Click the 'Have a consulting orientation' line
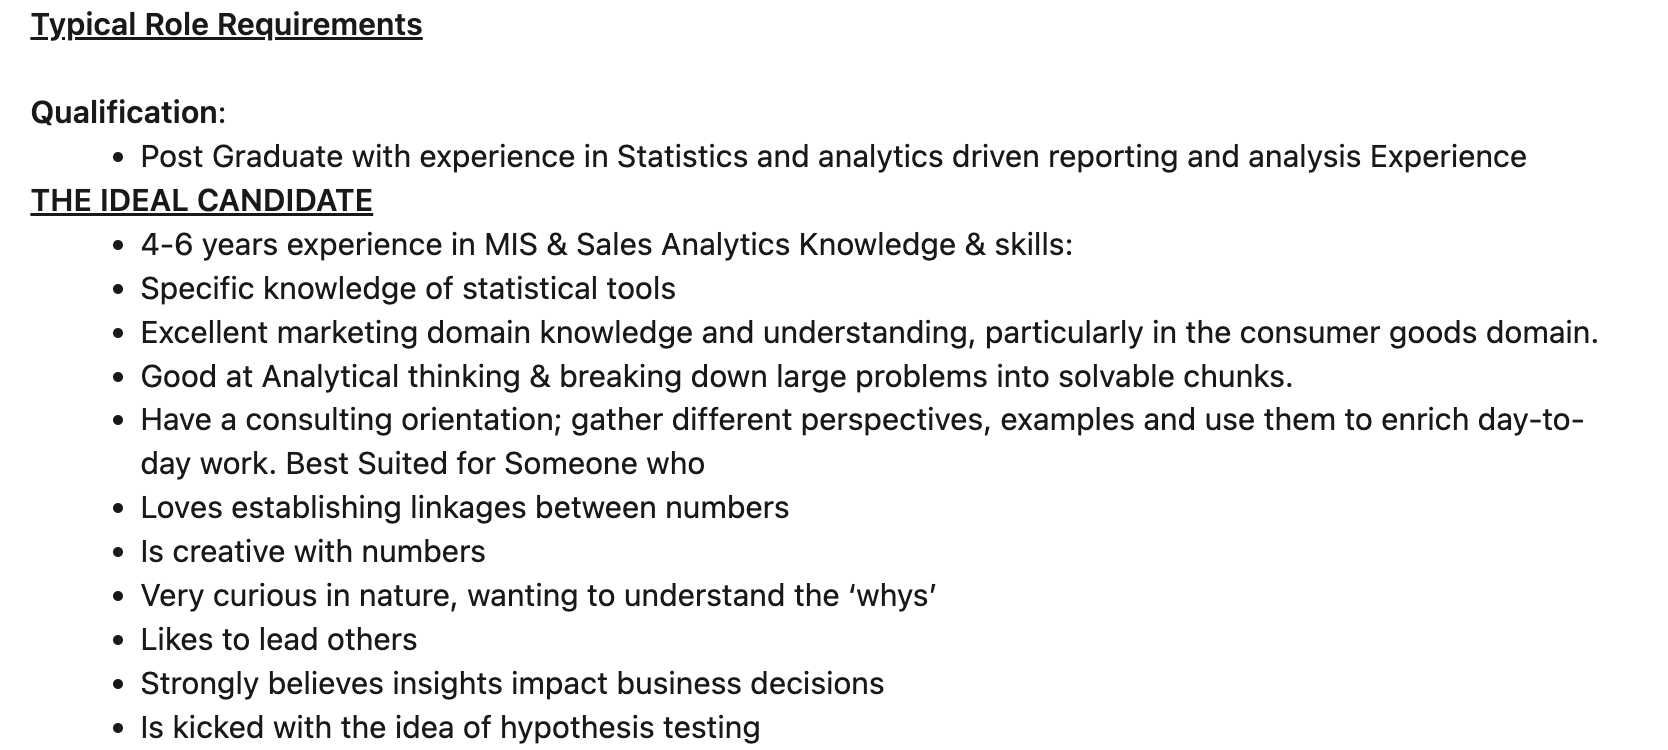1668x750 pixels. (x=862, y=419)
